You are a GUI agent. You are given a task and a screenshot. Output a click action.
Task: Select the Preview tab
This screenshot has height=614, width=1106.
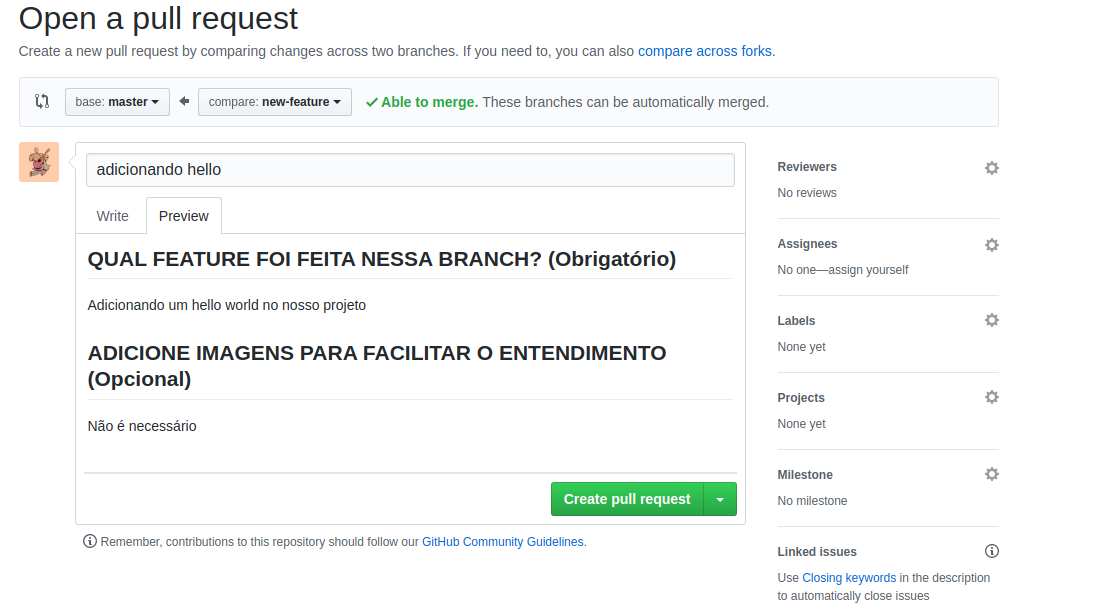coord(183,215)
